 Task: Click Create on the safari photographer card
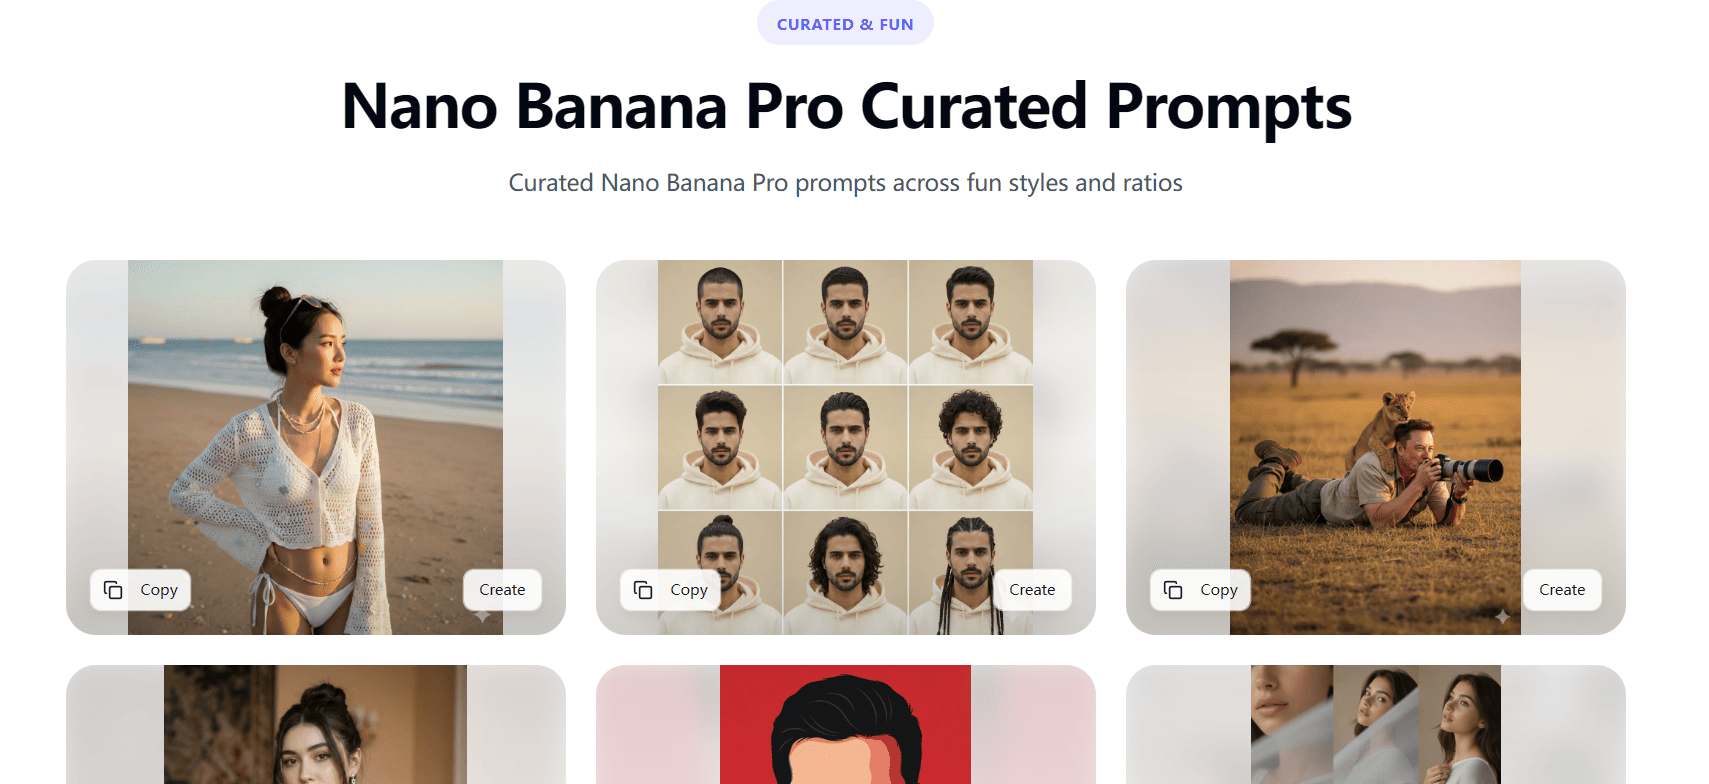coord(1561,590)
